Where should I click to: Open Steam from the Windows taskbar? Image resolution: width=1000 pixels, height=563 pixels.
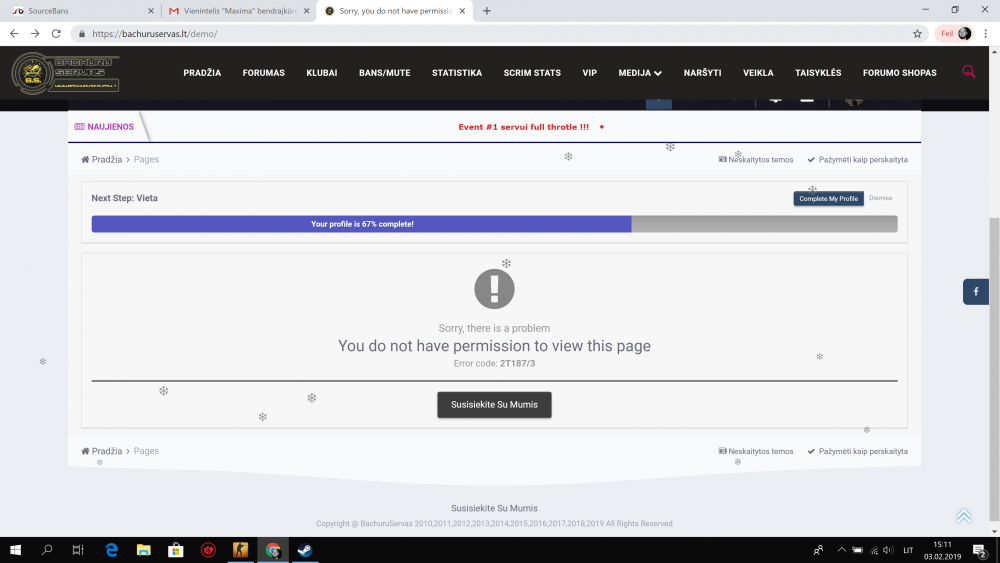(304, 550)
